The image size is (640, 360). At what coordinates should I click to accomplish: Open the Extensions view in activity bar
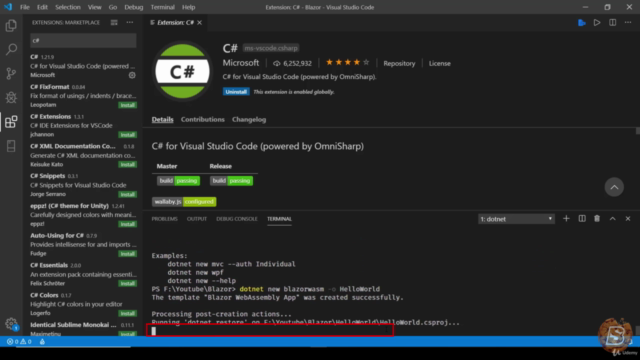coord(11,122)
